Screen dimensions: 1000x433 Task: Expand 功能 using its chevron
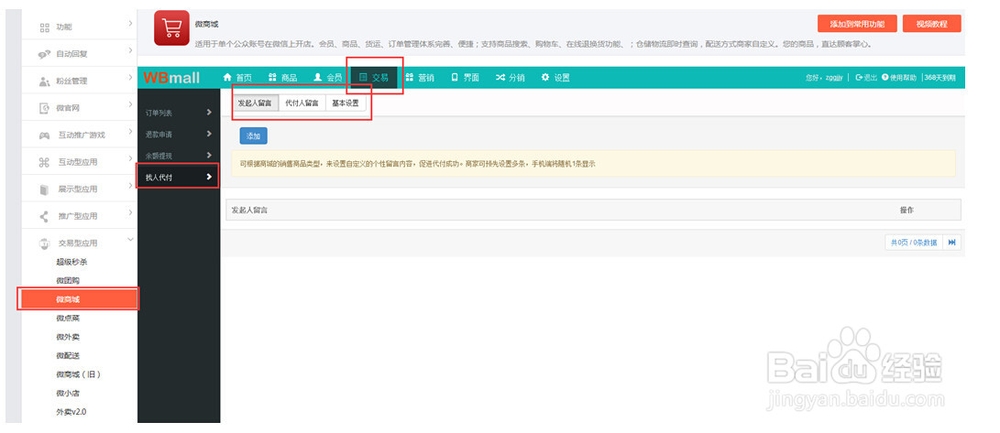[130, 24]
